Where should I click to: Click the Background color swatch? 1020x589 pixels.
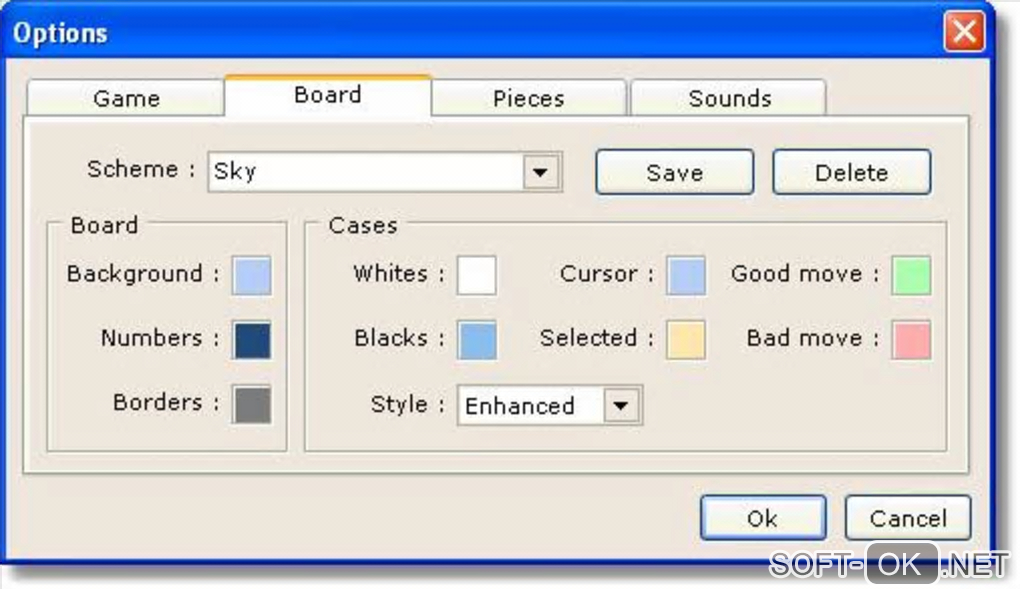(x=252, y=275)
